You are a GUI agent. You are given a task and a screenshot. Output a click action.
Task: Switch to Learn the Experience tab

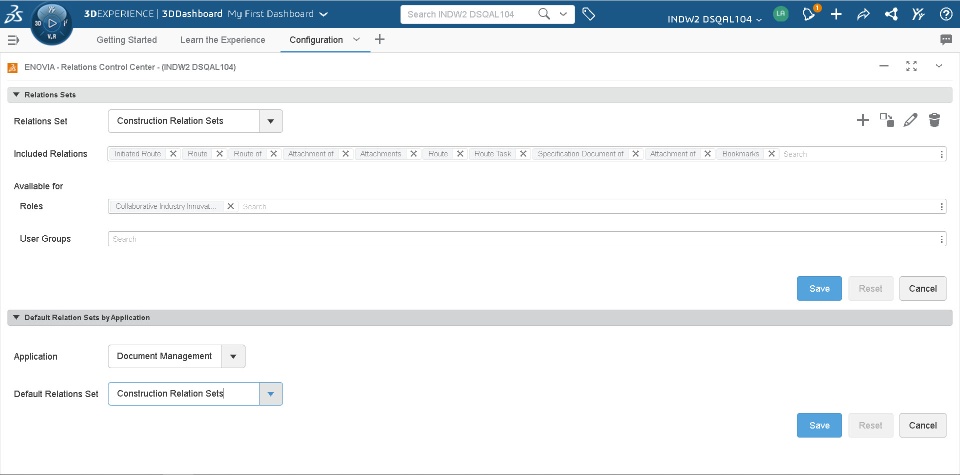[x=223, y=40]
